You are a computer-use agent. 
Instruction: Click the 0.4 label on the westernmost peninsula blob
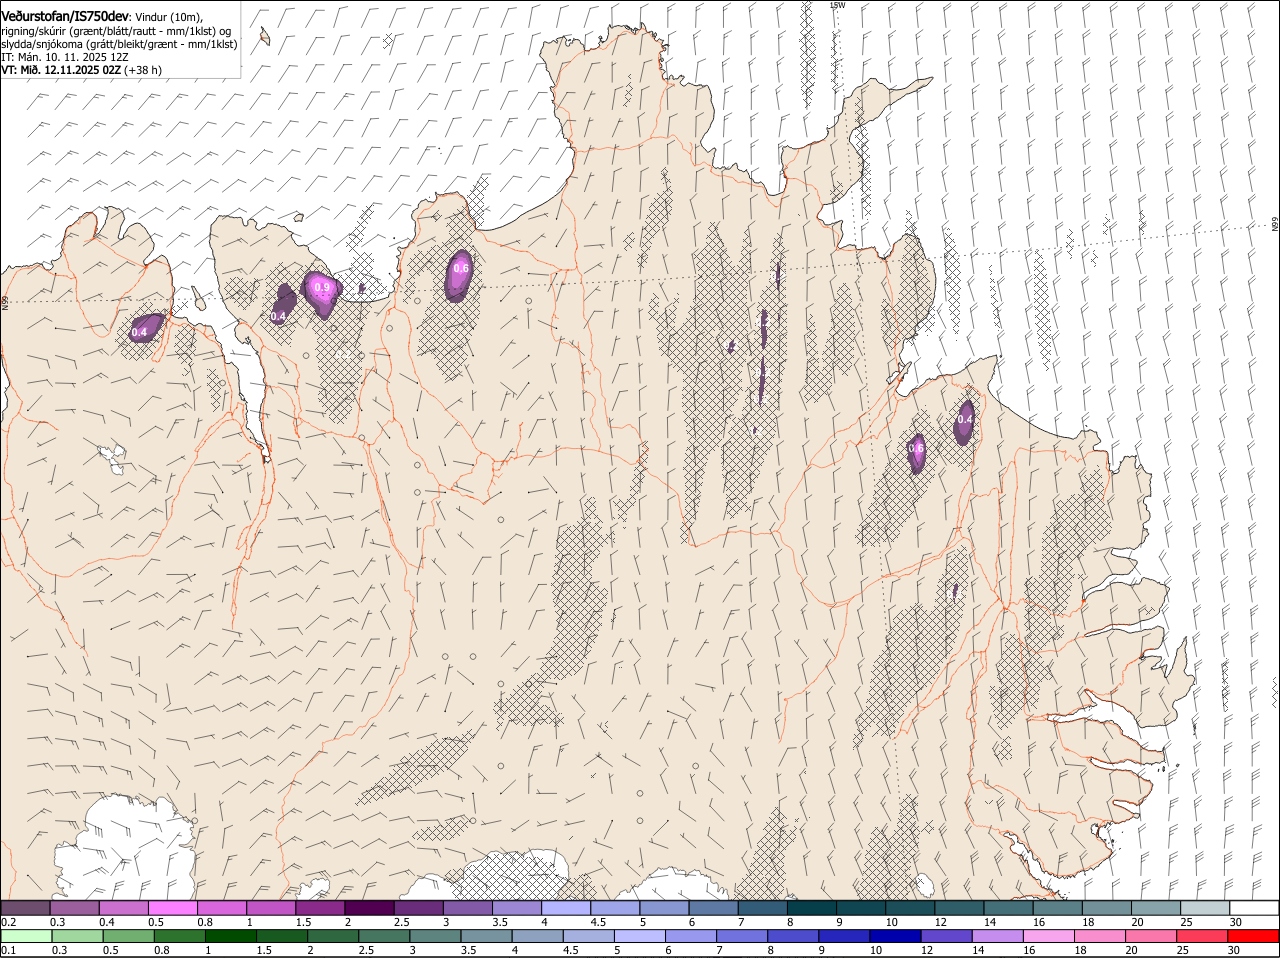tap(140, 332)
